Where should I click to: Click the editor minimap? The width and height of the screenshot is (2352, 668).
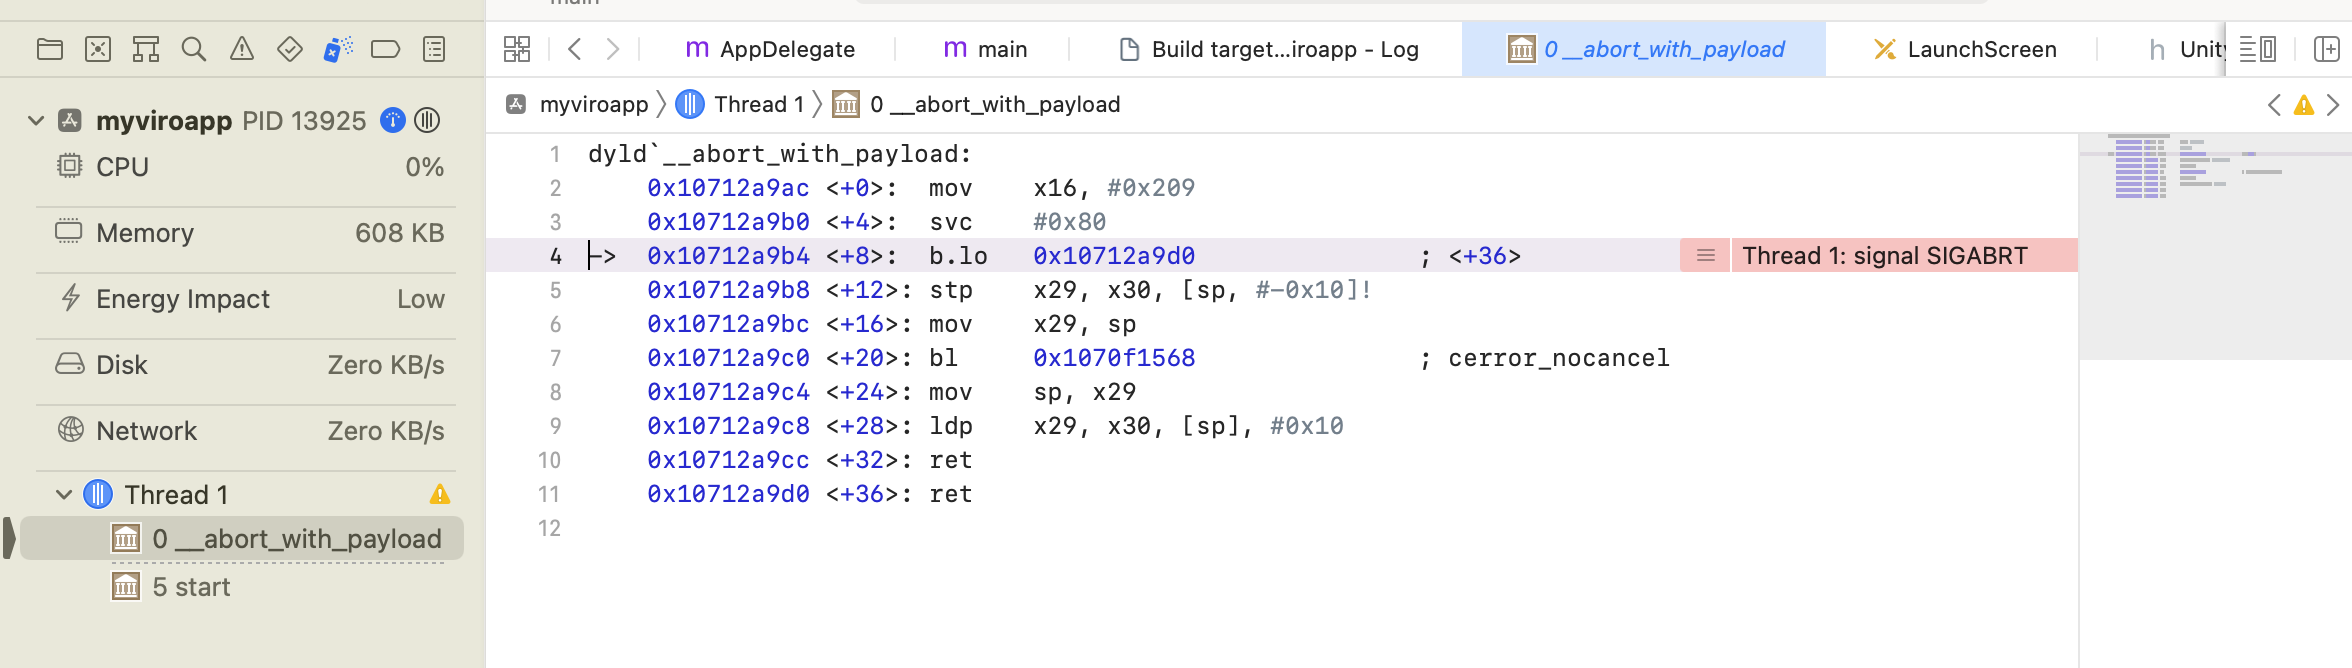[2215, 247]
